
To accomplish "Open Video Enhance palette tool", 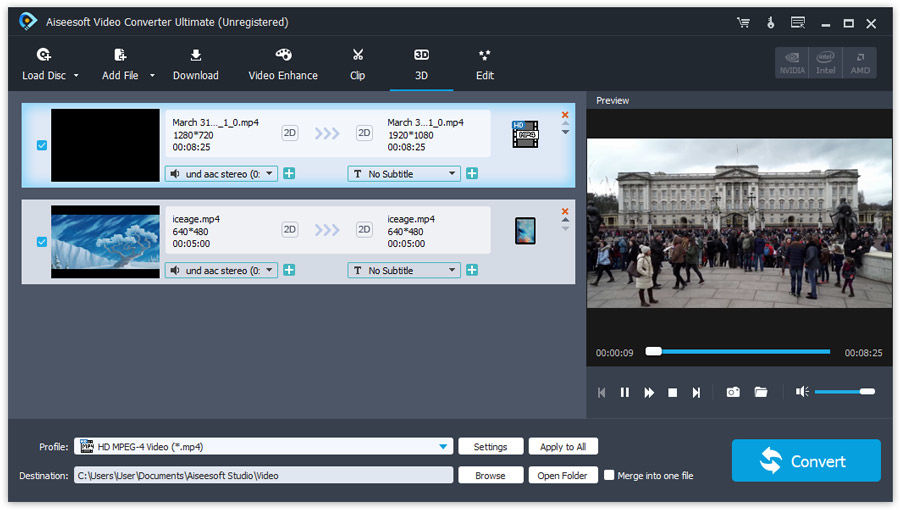I will (x=283, y=64).
